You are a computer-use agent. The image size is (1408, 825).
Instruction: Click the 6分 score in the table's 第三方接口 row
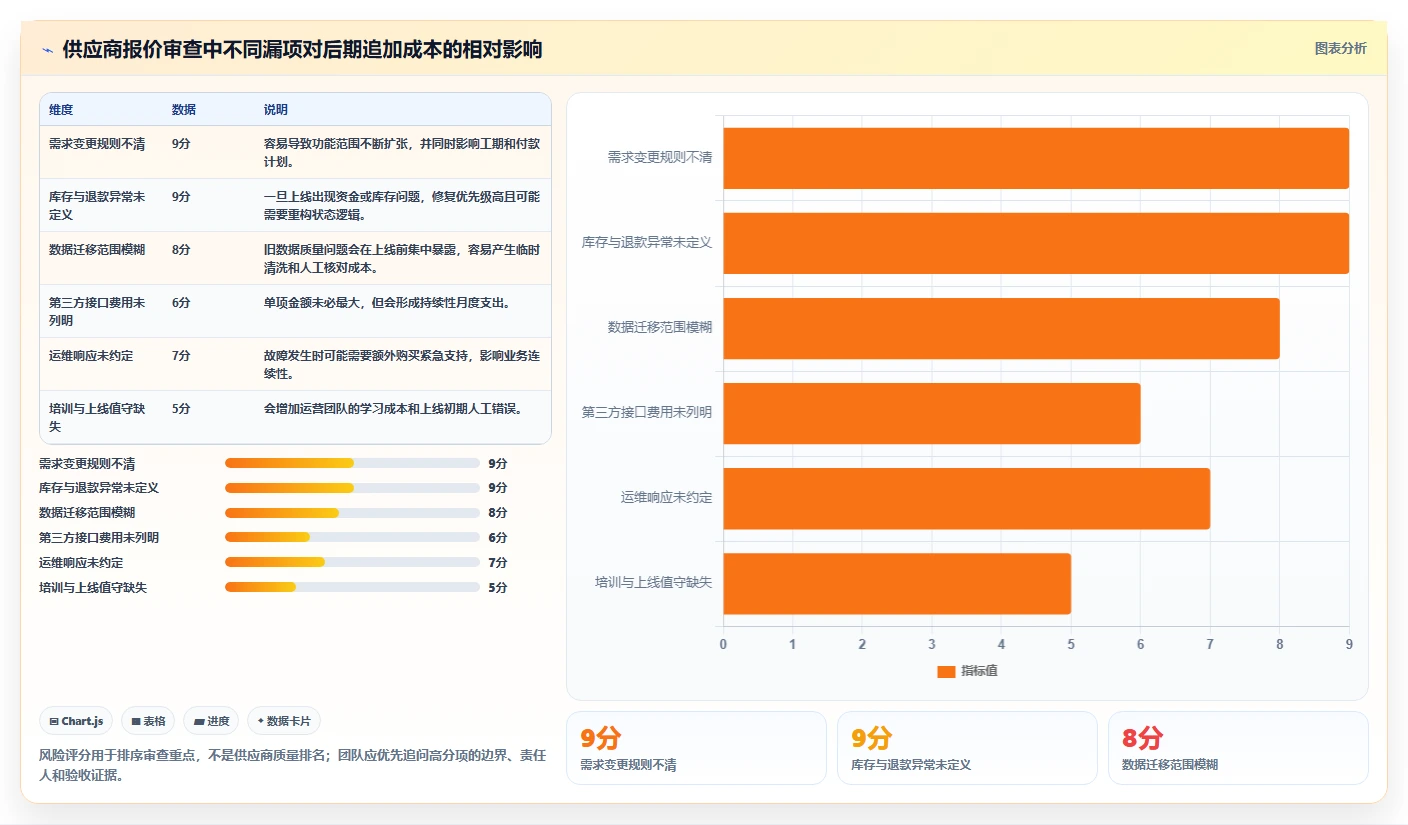[x=181, y=303]
